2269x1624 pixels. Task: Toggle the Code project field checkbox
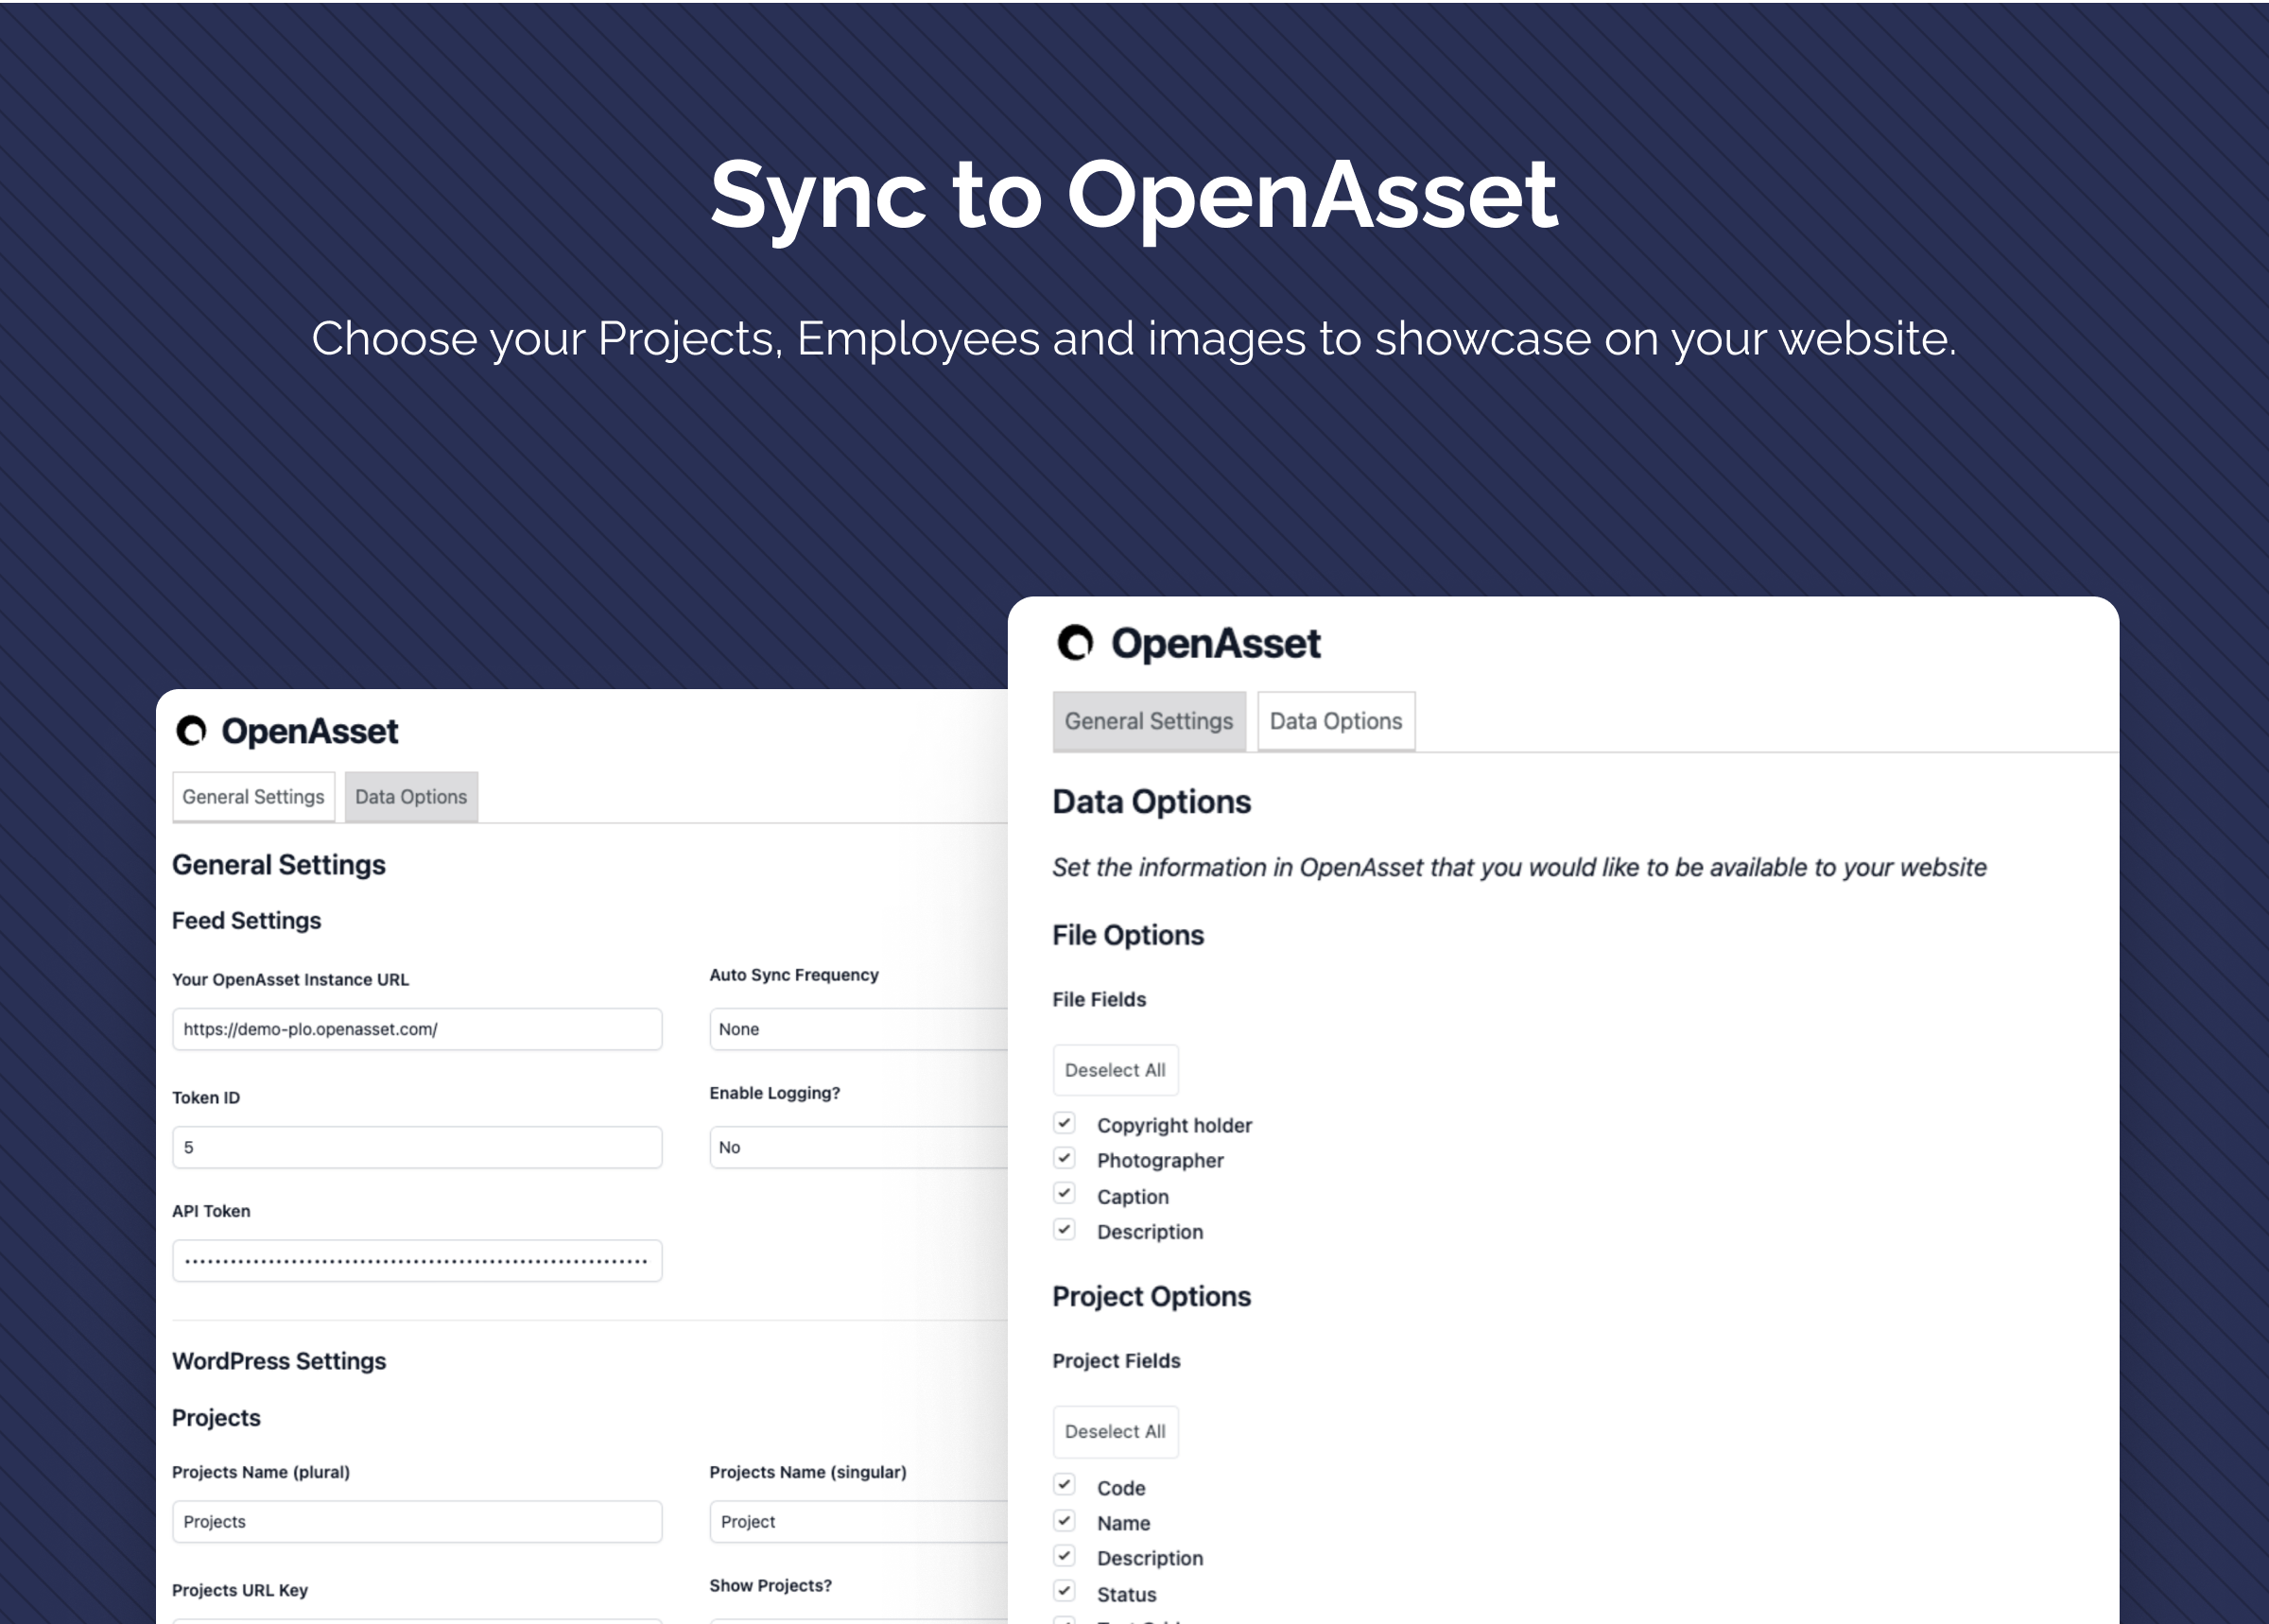coord(1064,1486)
